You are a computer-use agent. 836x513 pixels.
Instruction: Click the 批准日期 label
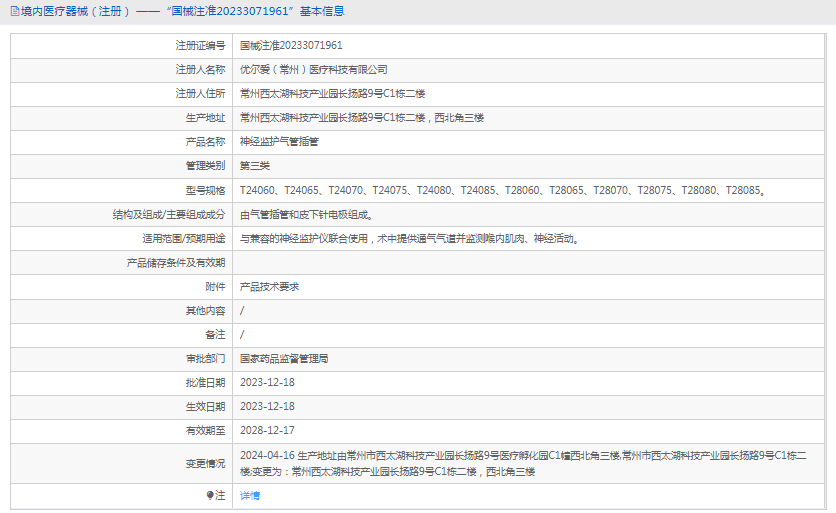(205, 382)
